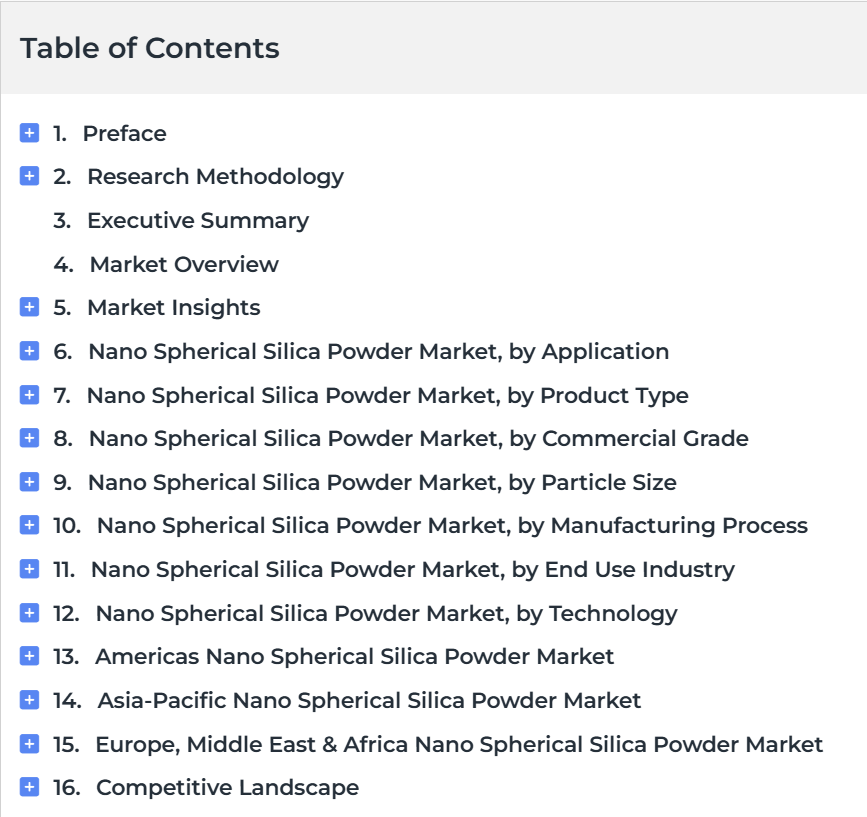
Task: Click the plus icon beside Americas market
Action: (29, 656)
